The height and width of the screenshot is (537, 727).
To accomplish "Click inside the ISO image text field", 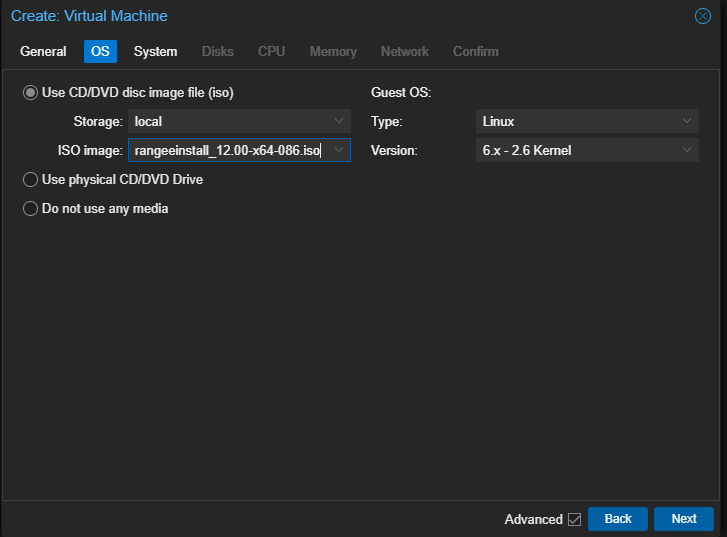I will [x=228, y=150].
